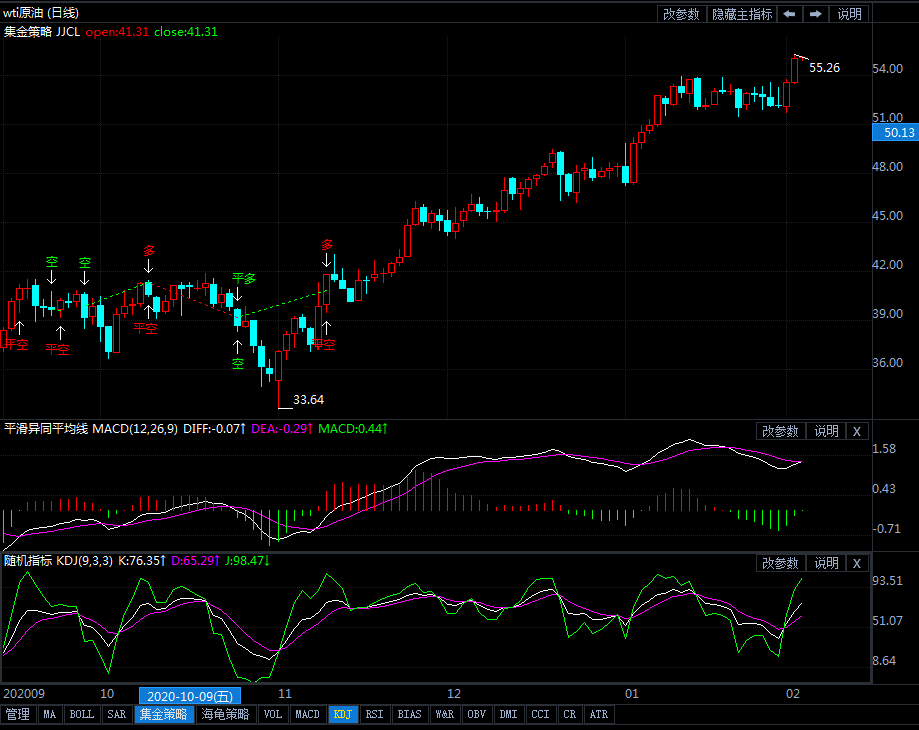
Task: Switch to the MA indicator tab
Action: 50,714
